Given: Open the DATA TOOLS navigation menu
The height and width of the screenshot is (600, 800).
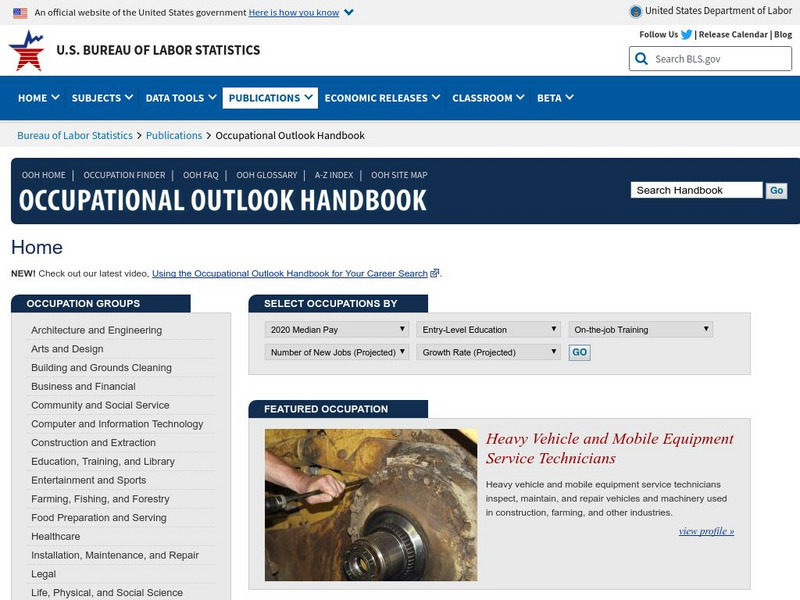Looking at the screenshot, I should click(181, 97).
